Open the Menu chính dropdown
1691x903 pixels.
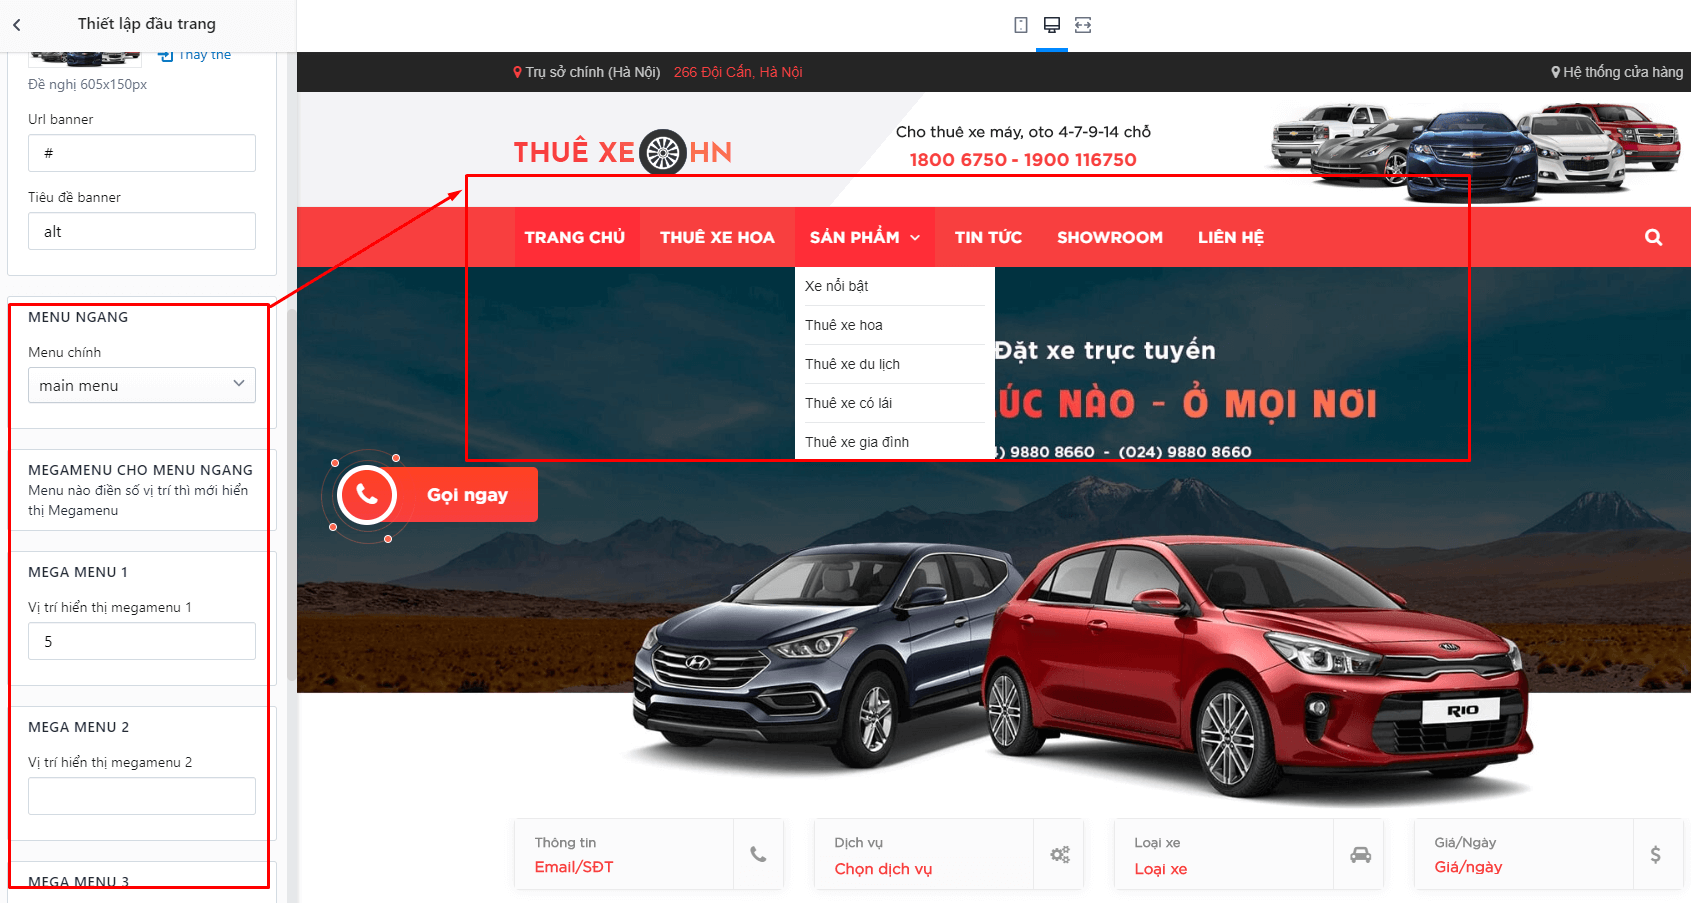tap(142, 385)
